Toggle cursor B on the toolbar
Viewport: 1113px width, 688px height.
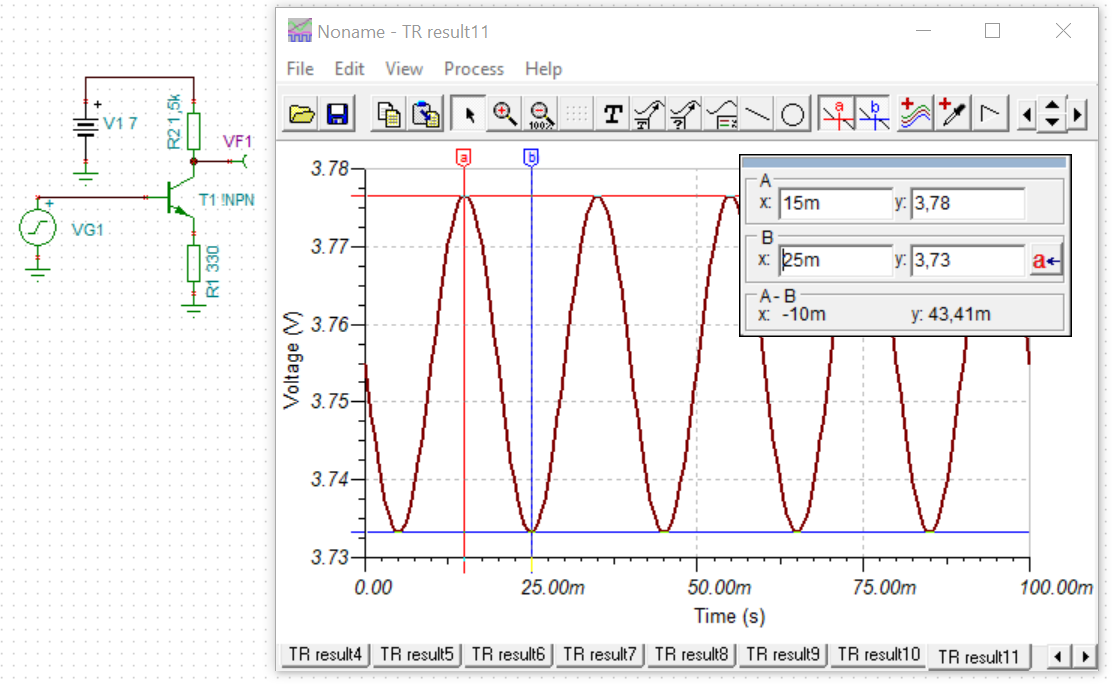click(874, 114)
